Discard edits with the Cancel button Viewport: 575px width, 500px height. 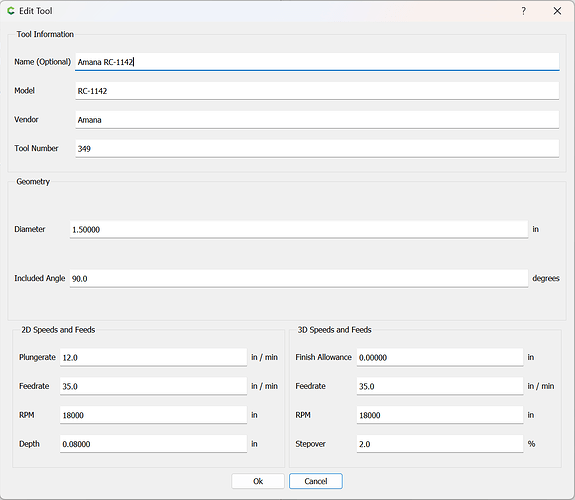[x=316, y=481]
